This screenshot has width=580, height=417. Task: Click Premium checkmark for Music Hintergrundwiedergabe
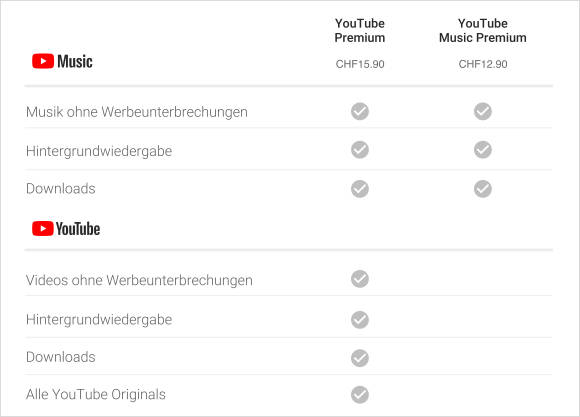click(x=360, y=149)
